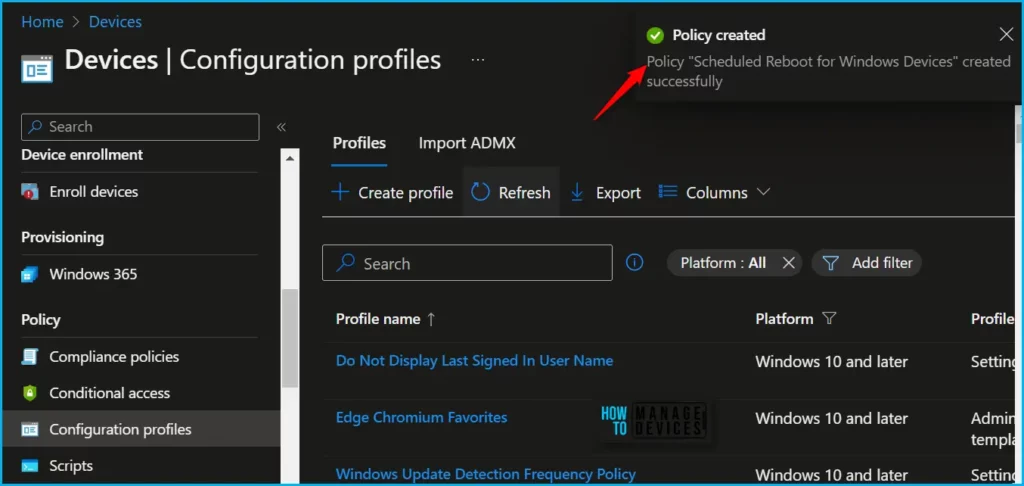Click Windows 10 and later in Do Not Display row
1024x486 pixels.
click(831, 361)
